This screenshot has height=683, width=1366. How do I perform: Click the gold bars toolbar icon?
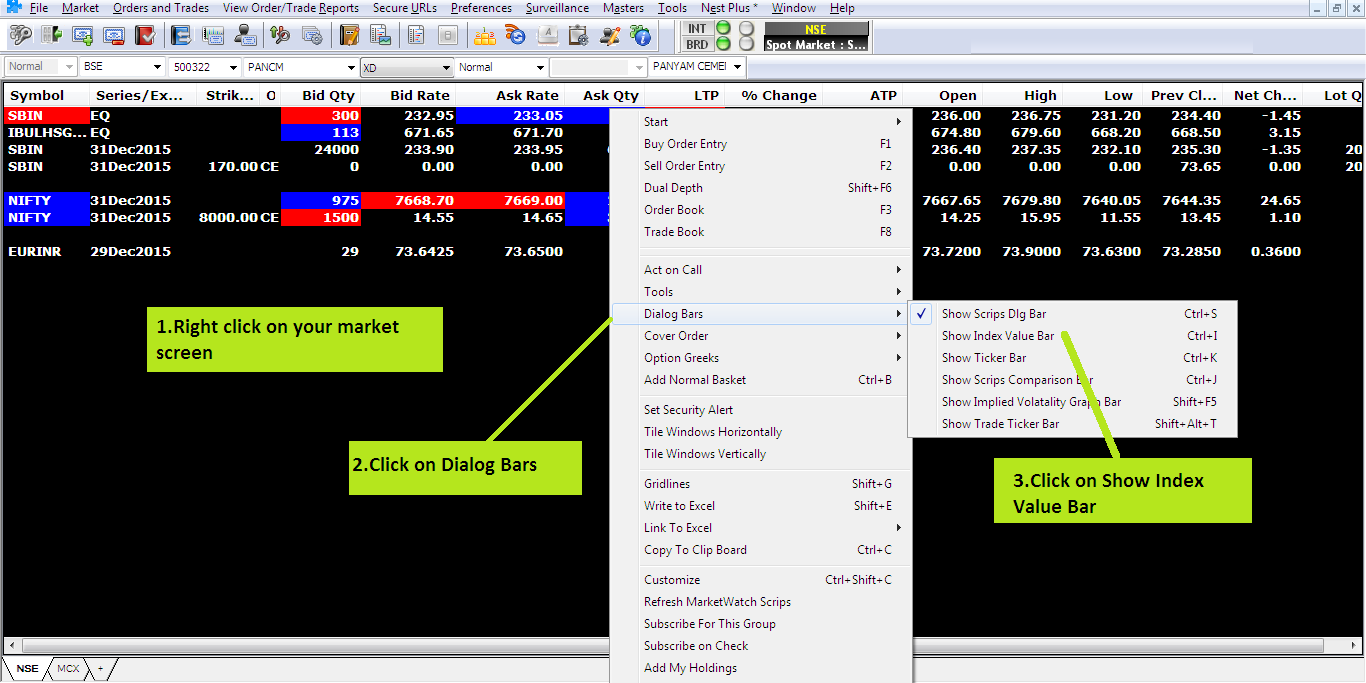pos(485,36)
